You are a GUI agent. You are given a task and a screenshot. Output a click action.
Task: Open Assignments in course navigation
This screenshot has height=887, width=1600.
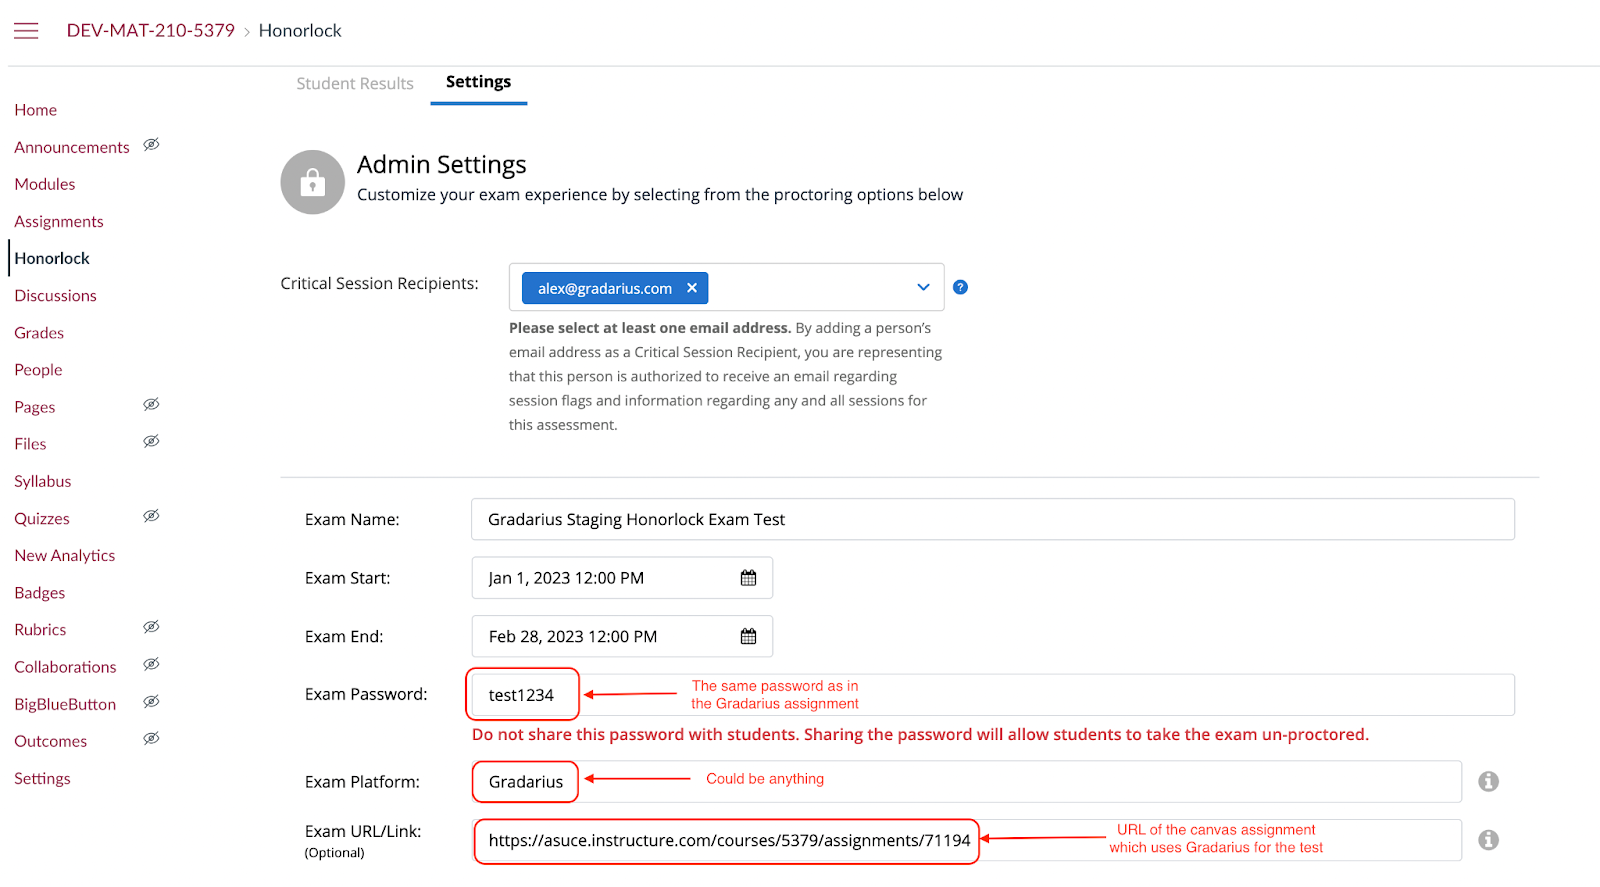pyautogui.click(x=59, y=221)
